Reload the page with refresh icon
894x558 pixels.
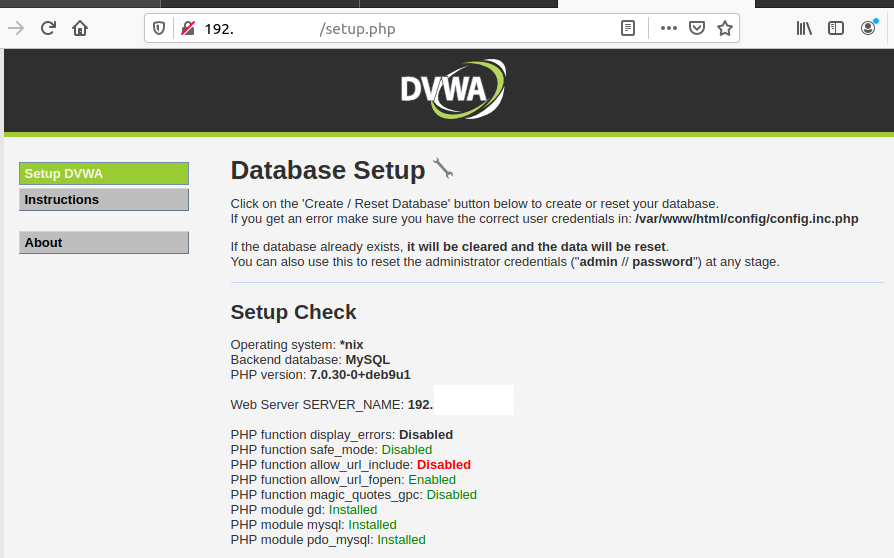tap(48, 28)
